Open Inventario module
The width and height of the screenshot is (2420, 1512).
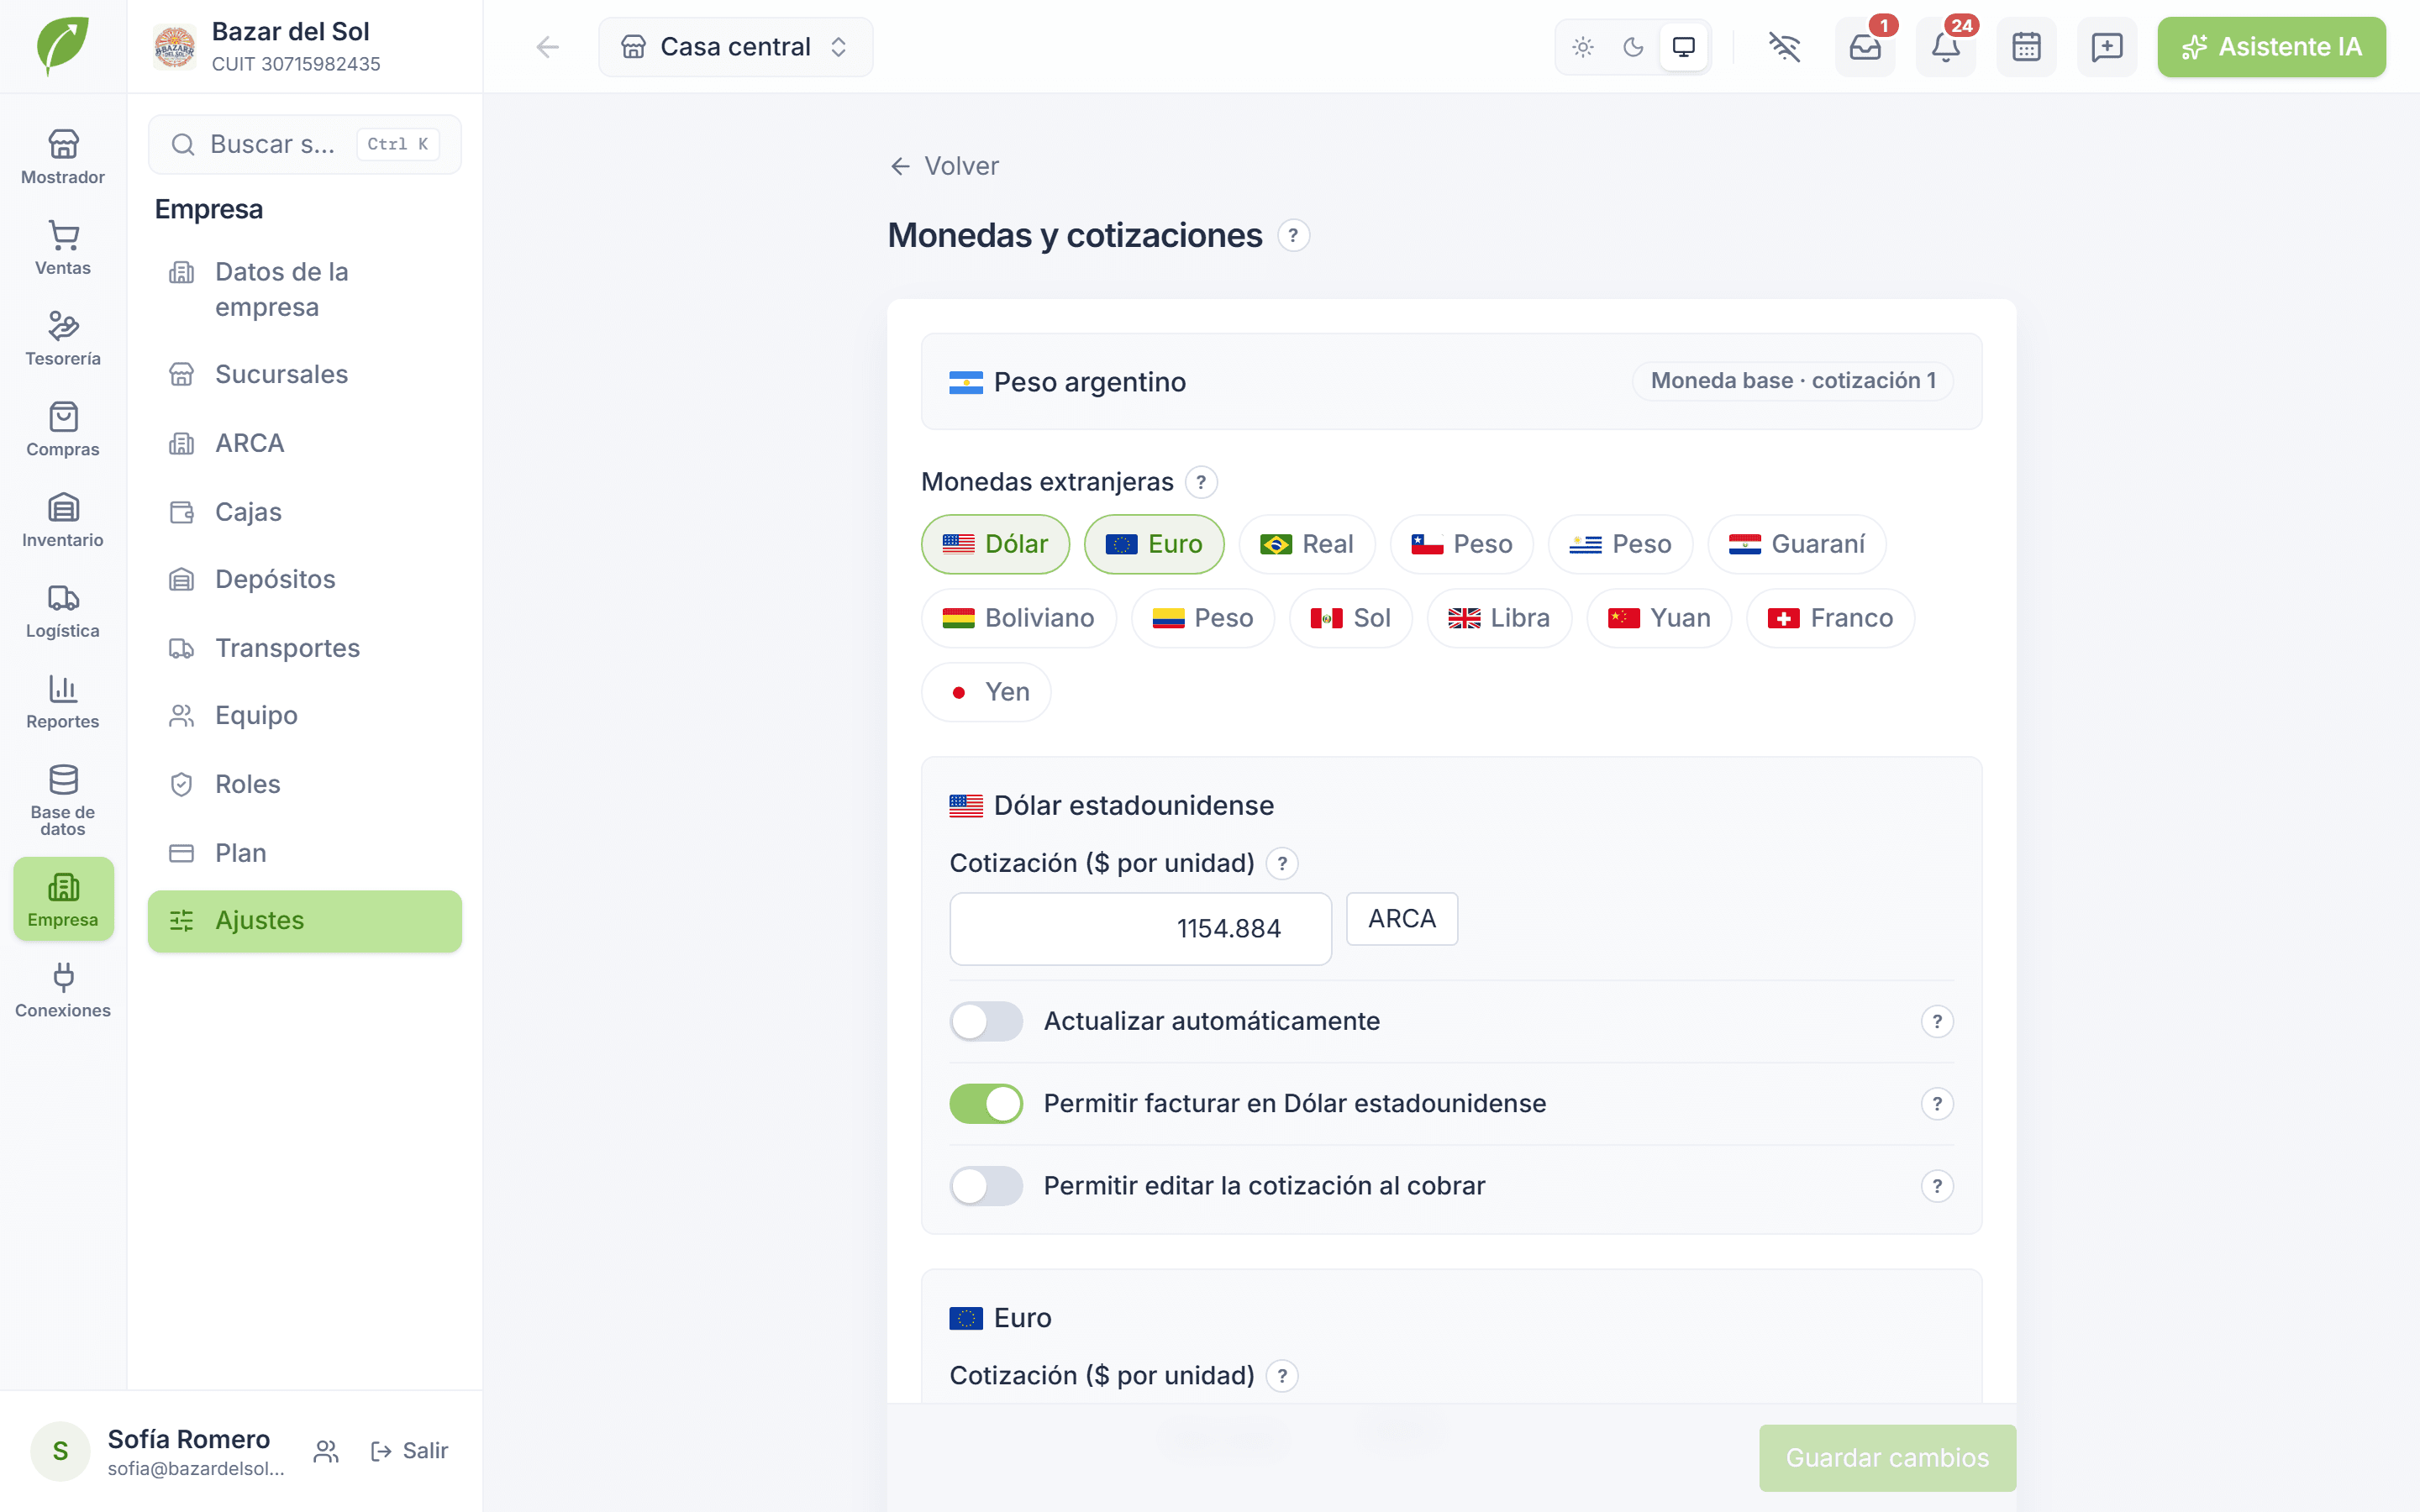coord(63,520)
